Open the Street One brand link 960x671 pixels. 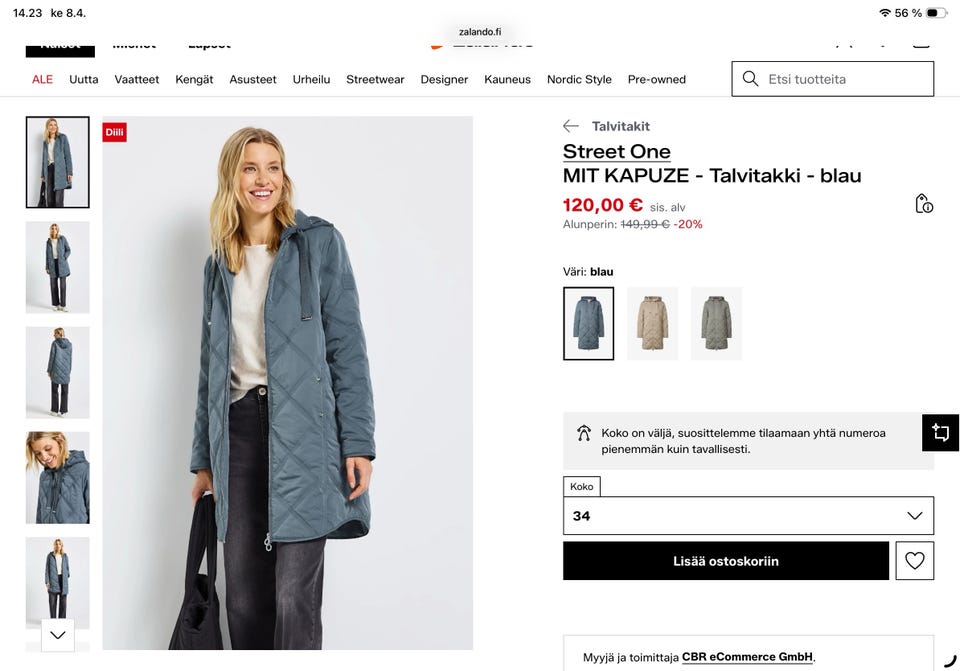[617, 151]
